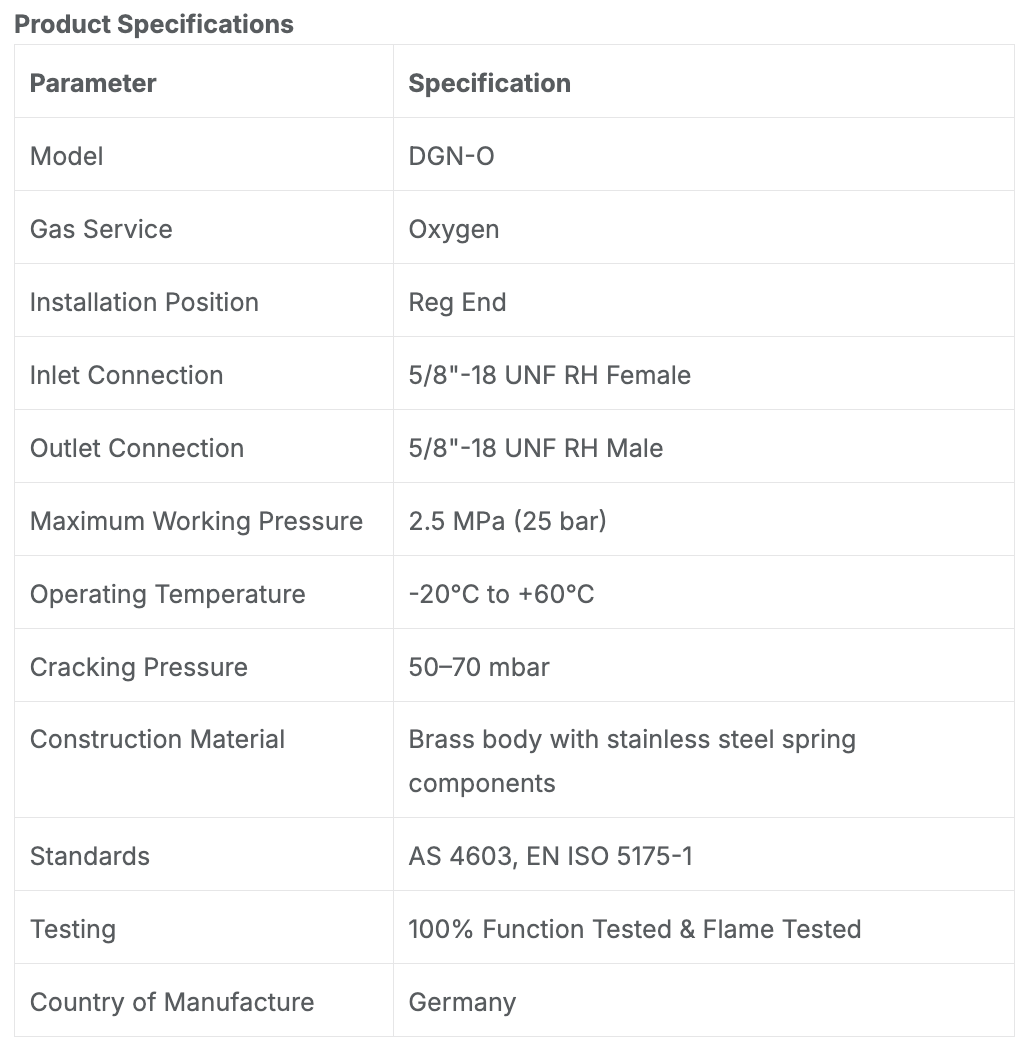Image resolution: width=1034 pixels, height=1056 pixels.
Task: Click the 5/8"-18 UNF RH Female text
Action: click(x=550, y=375)
